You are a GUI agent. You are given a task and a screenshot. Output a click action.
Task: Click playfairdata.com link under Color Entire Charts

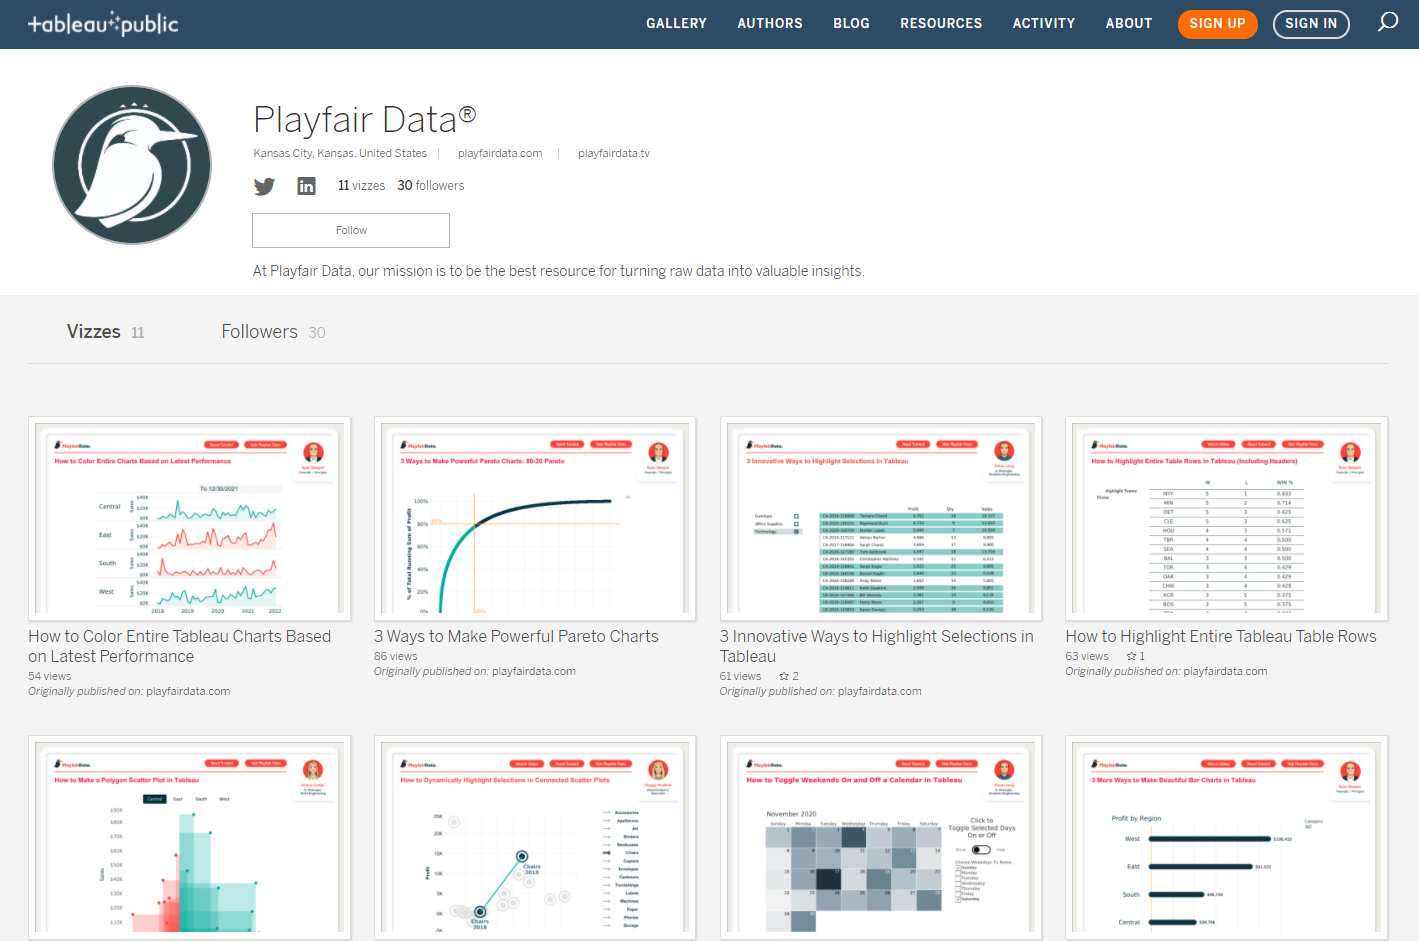point(188,692)
